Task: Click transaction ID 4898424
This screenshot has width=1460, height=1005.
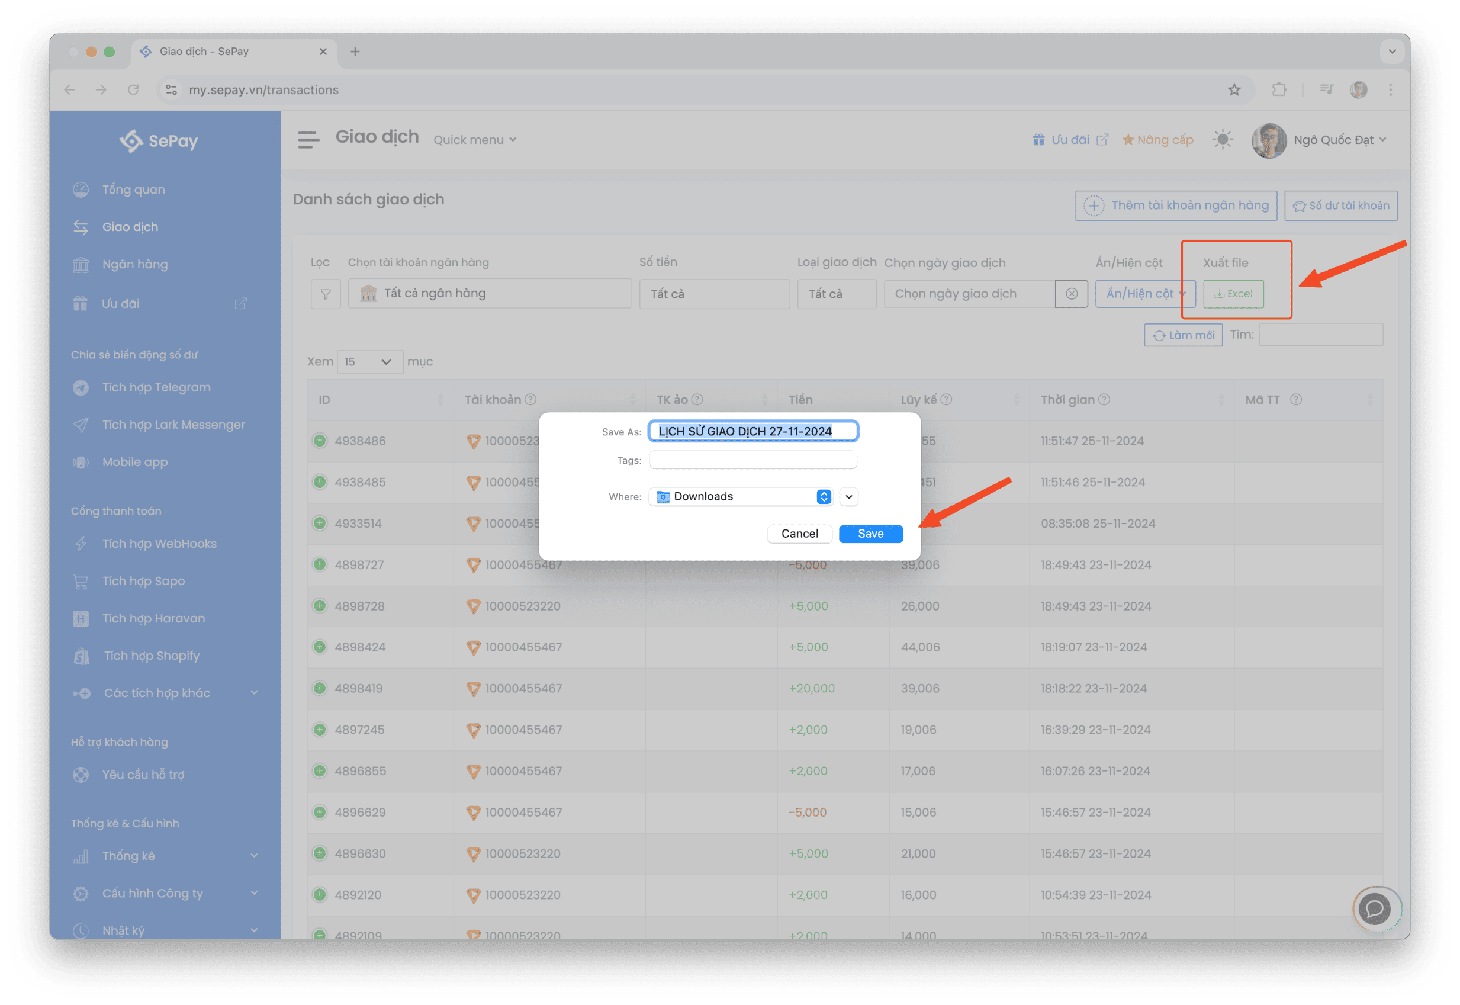Action: point(360,648)
